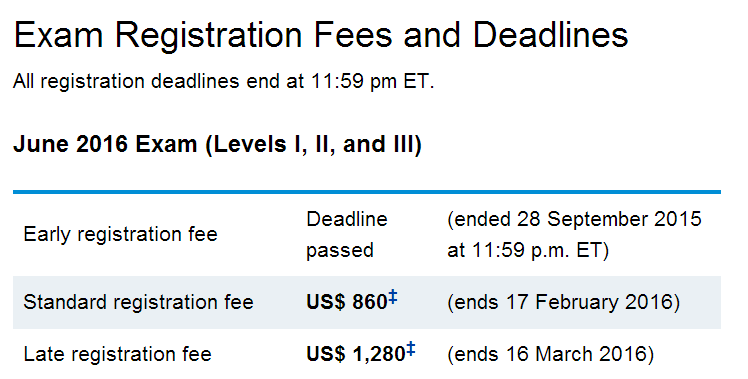
Task: Click the word passed under Deadline
Action: coord(340,251)
